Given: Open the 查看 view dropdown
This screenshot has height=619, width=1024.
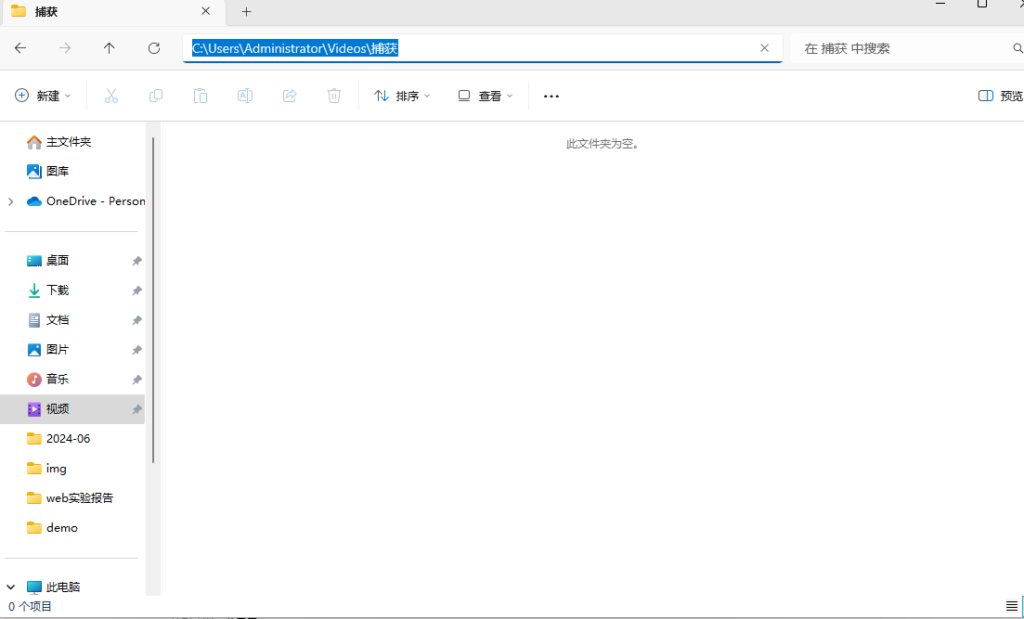Looking at the screenshot, I should [x=485, y=96].
